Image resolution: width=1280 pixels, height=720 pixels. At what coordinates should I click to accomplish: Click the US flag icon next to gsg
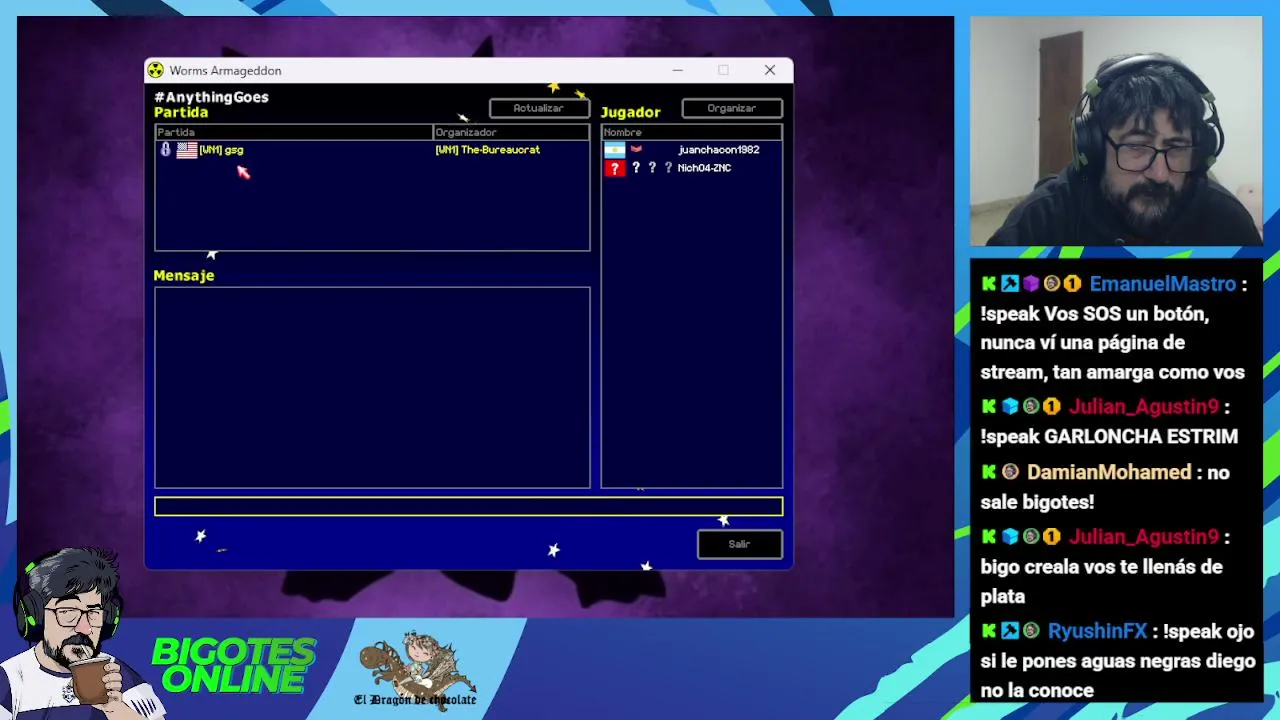pyautogui.click(x=187, y=150)
